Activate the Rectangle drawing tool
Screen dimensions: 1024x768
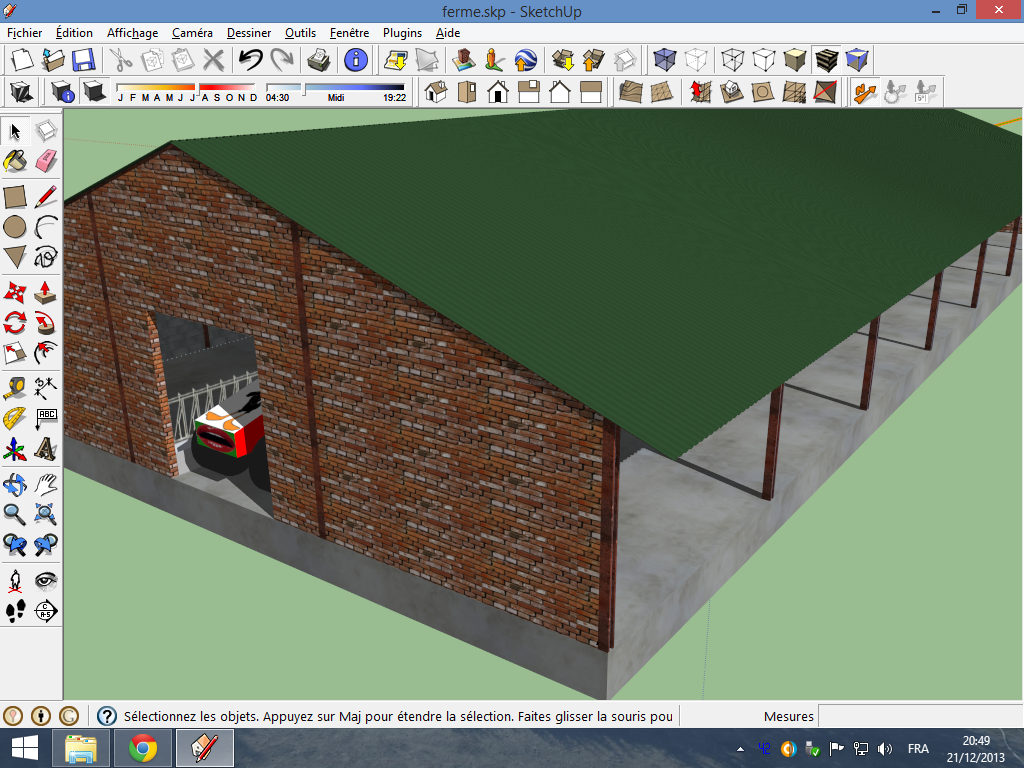tap(15, 197)
